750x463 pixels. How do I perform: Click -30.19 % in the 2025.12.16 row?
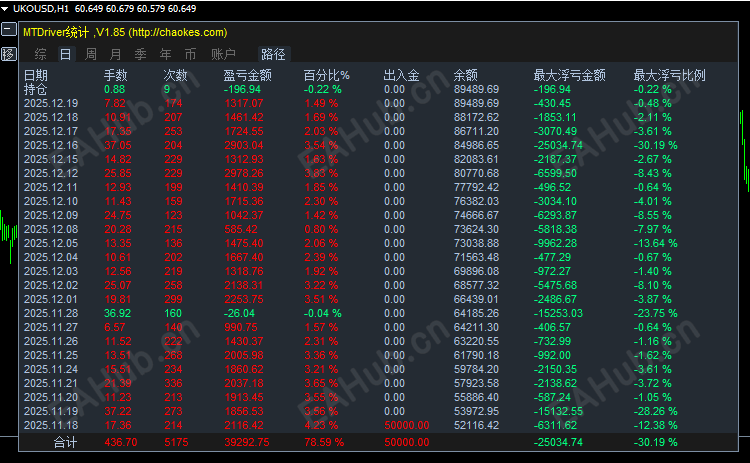(656, 145)
